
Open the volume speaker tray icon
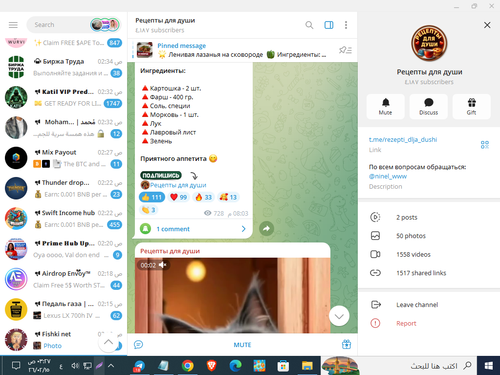(75, 366)
